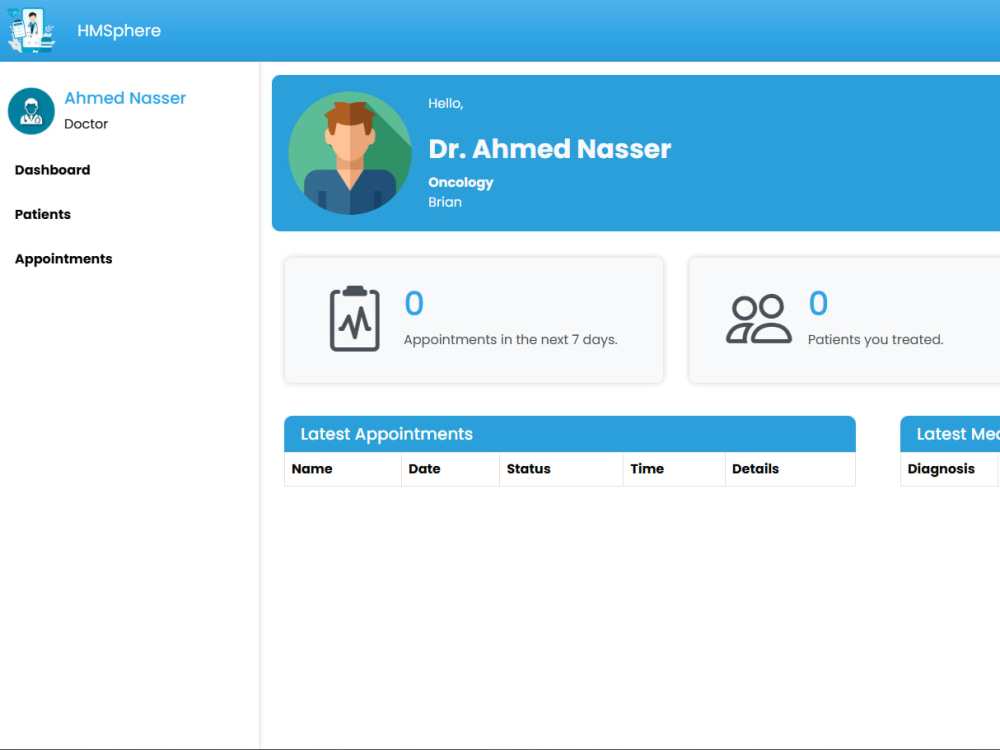1000x750 pixels.
Task: Click the large doctor profile picture
Action: 349,153
